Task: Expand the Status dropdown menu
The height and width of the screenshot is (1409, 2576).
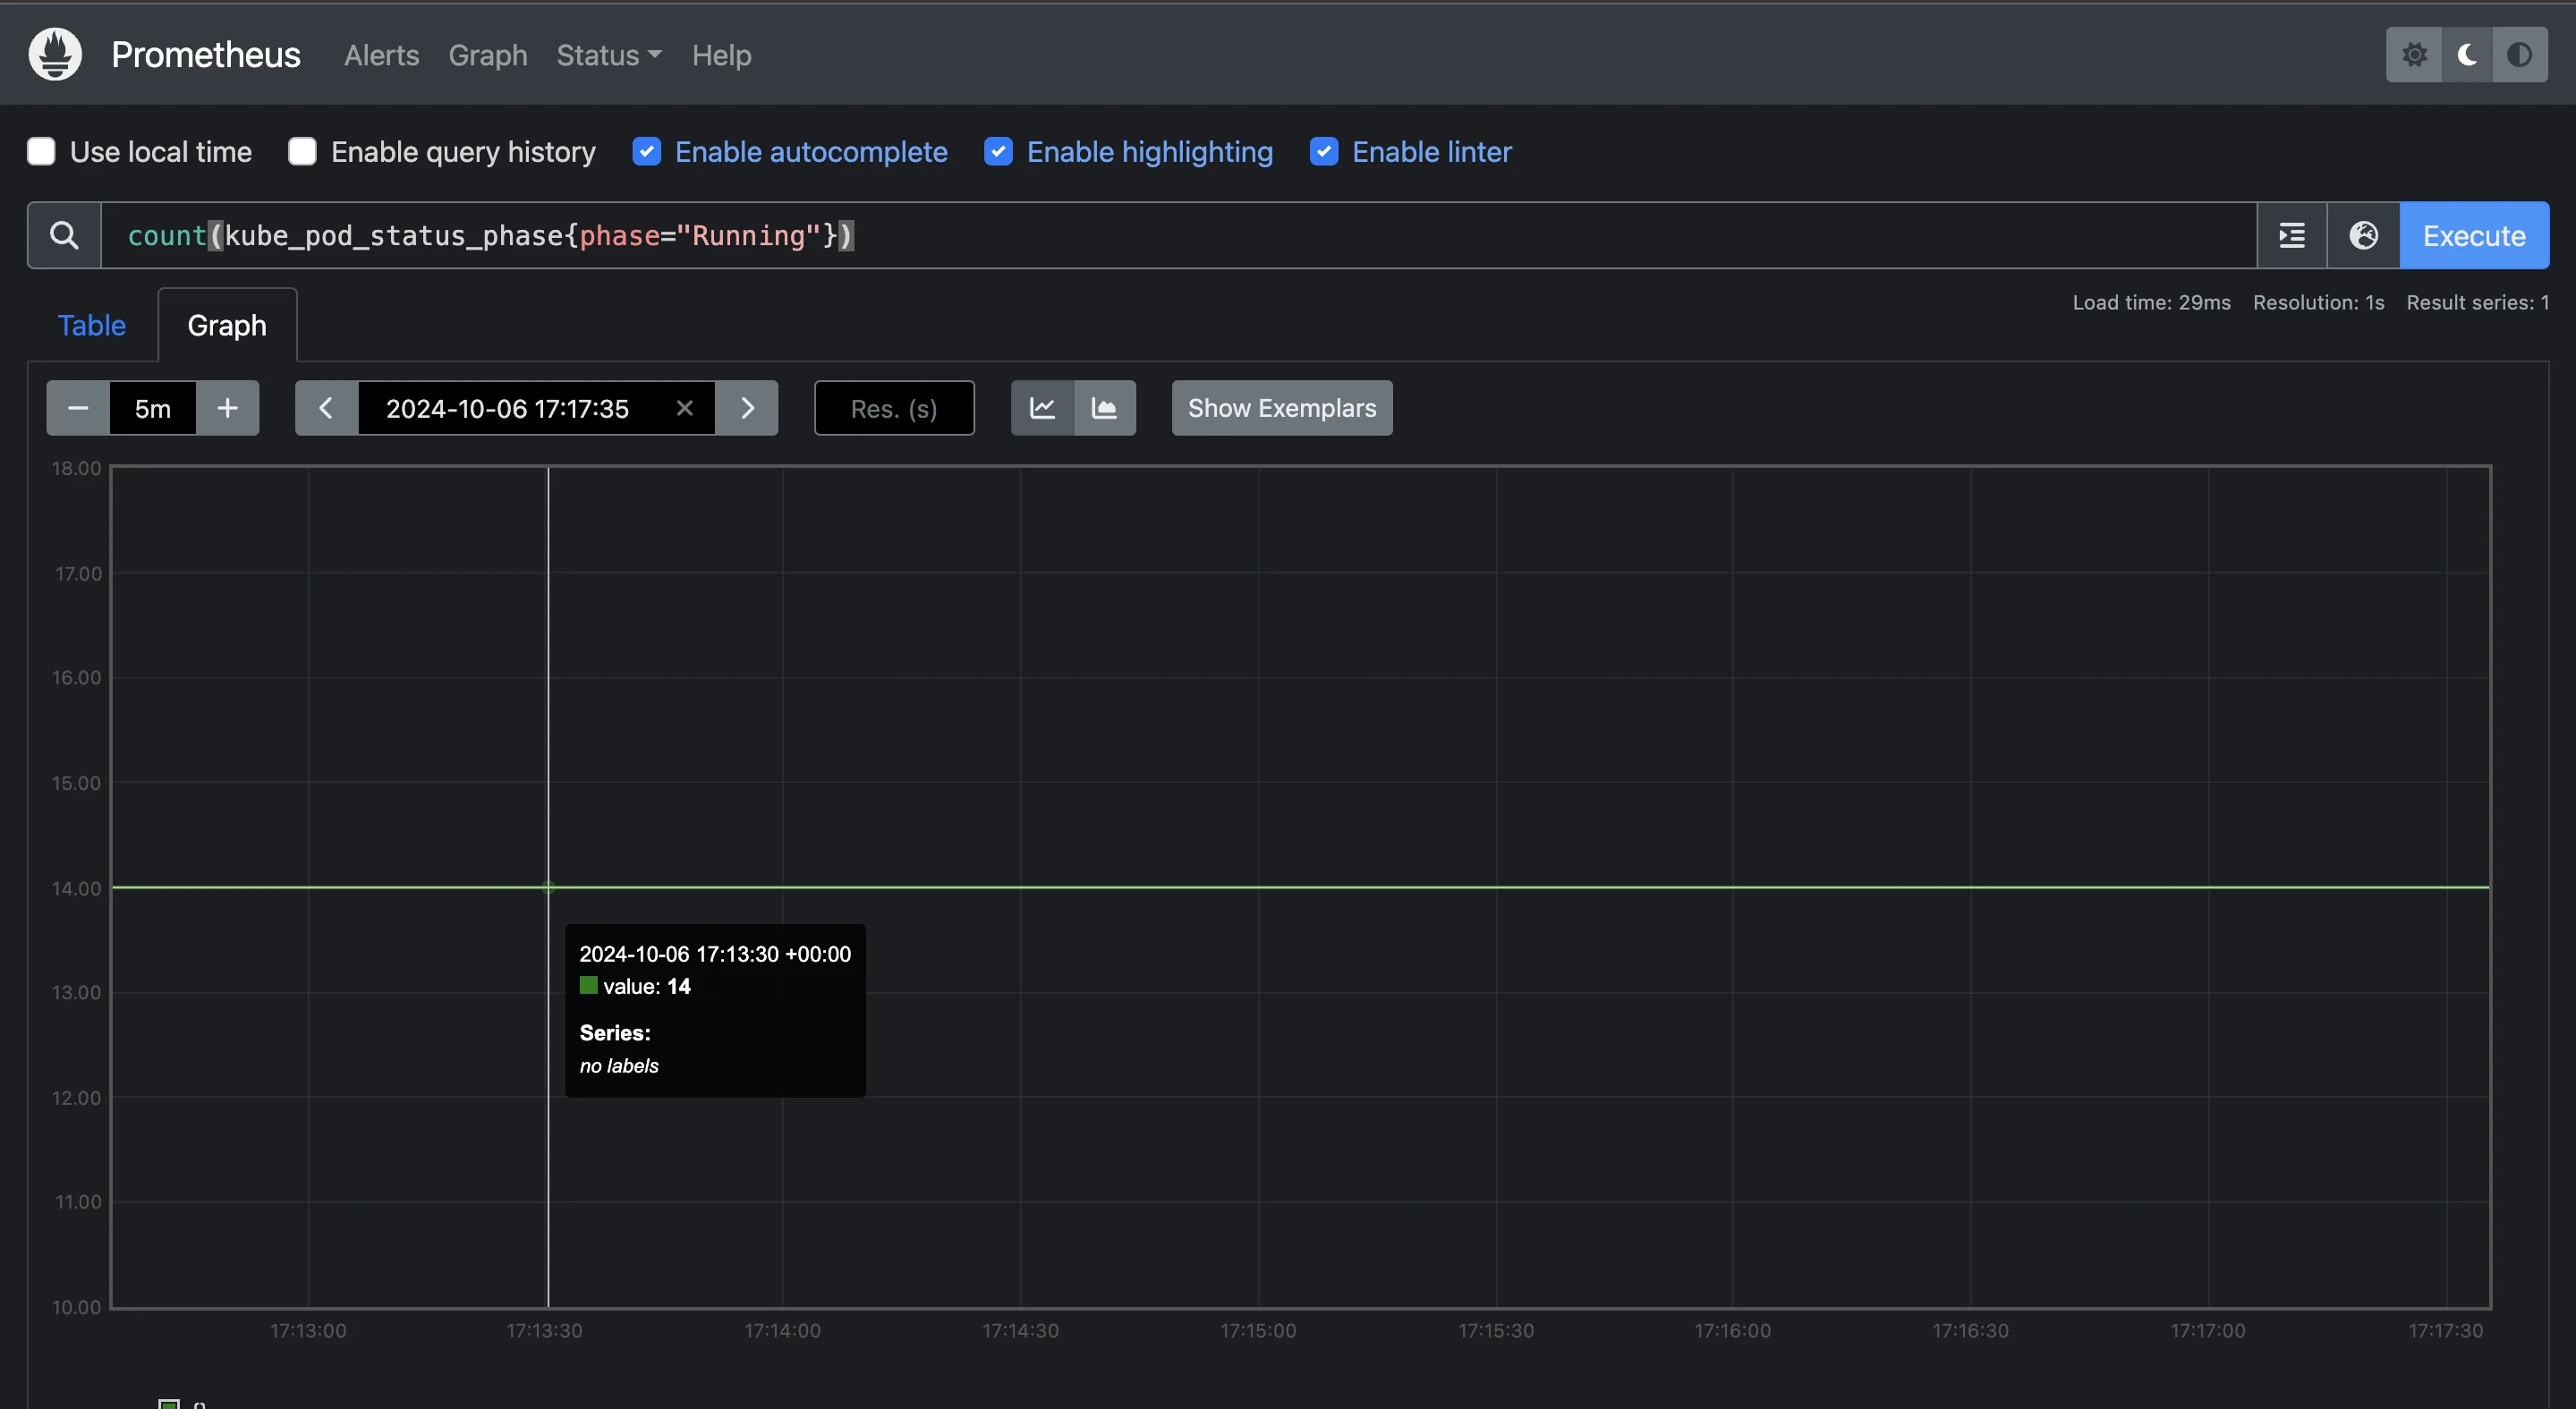Action: (x=608, y=55)
